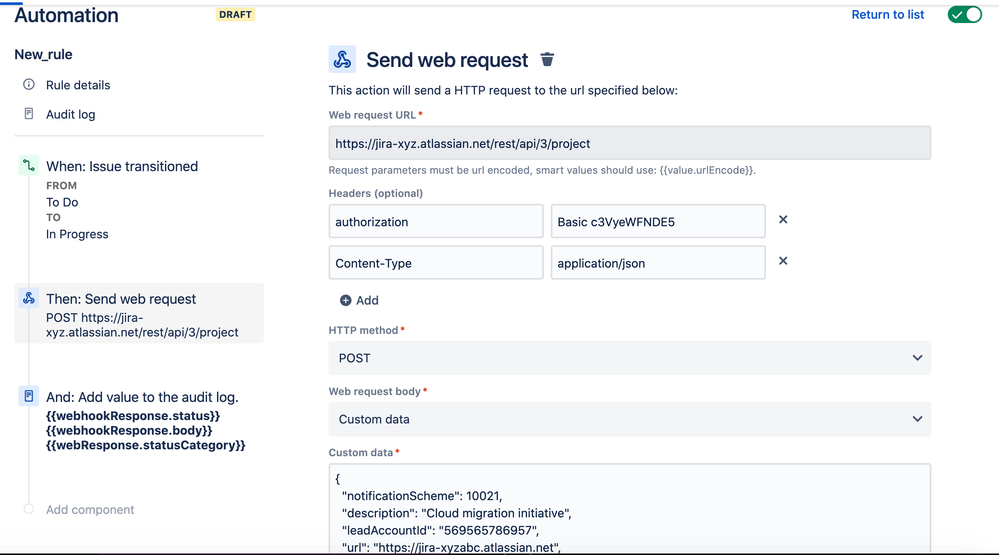
Task: Edit the application/json header value field
Action: 658,263
